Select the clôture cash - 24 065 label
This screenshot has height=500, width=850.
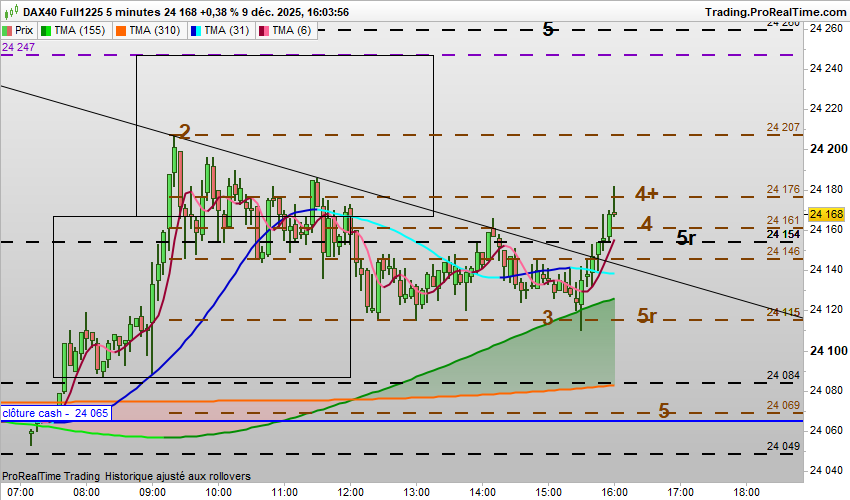pos(55,413)
